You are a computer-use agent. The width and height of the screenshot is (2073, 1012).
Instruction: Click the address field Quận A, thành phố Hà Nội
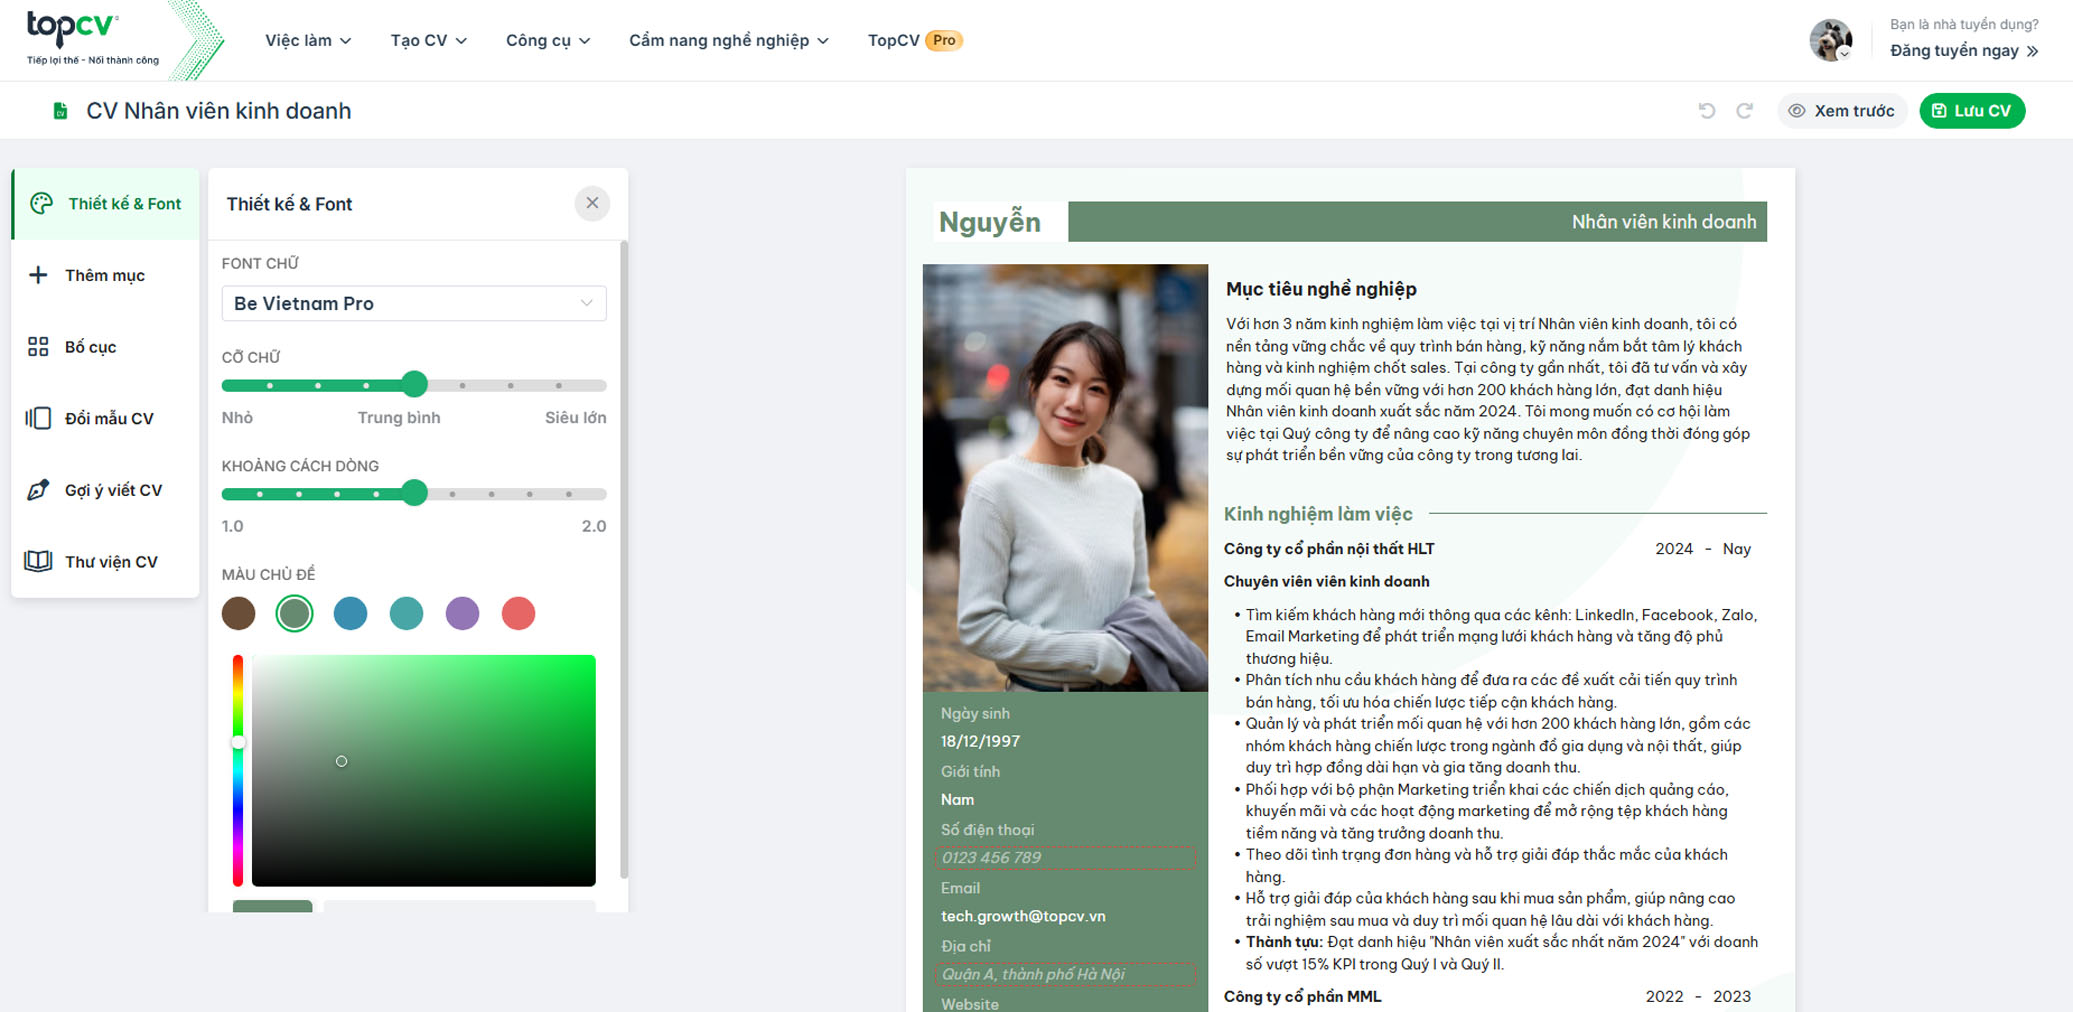pos(1066,974)
